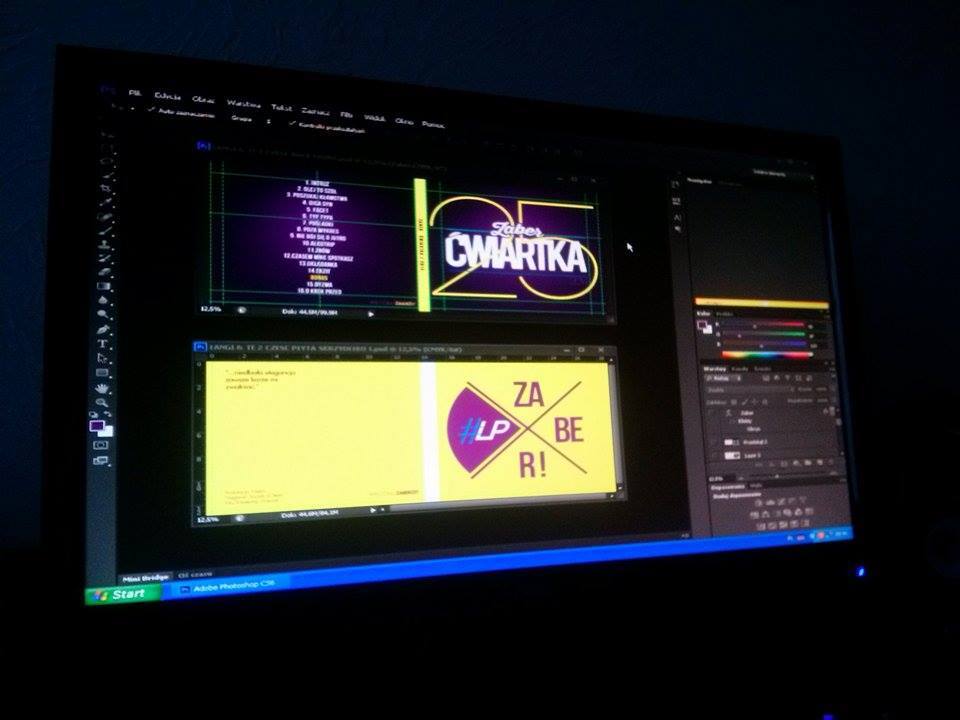This screenshot has height=720, width=960.
Task: Select the Brush tool
Action: click(107, 230)
